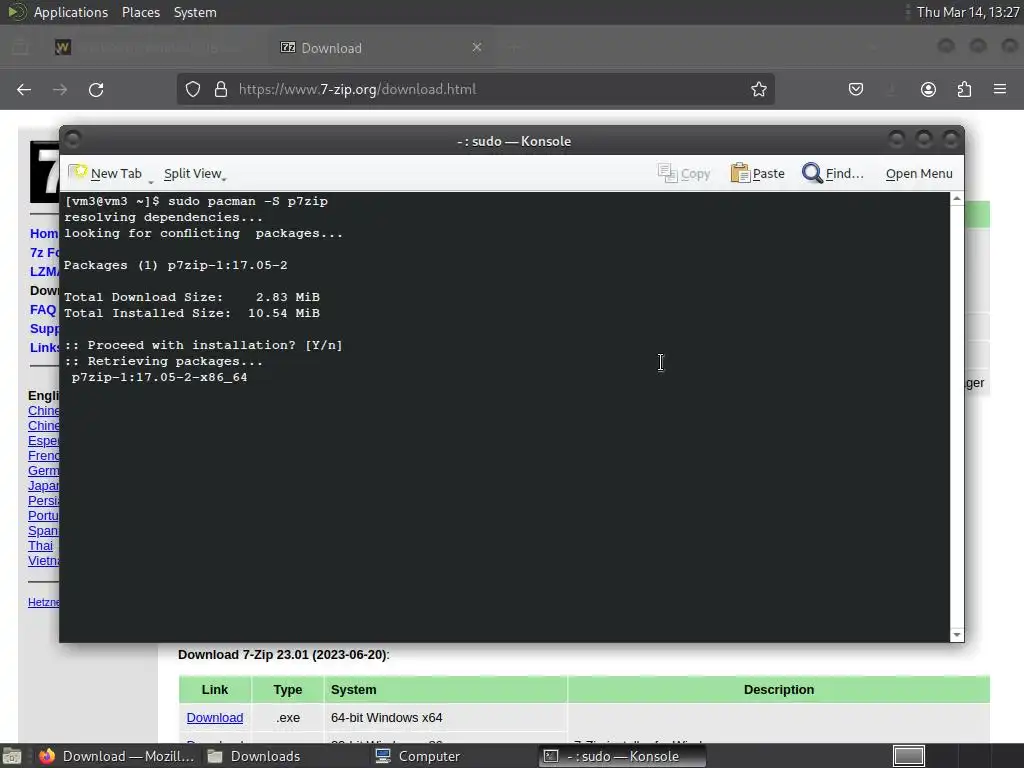The width and height of the screenshot is (1024, 768).
Task: Click the workspace switcher in bottom panel
Action: point(908,756)
